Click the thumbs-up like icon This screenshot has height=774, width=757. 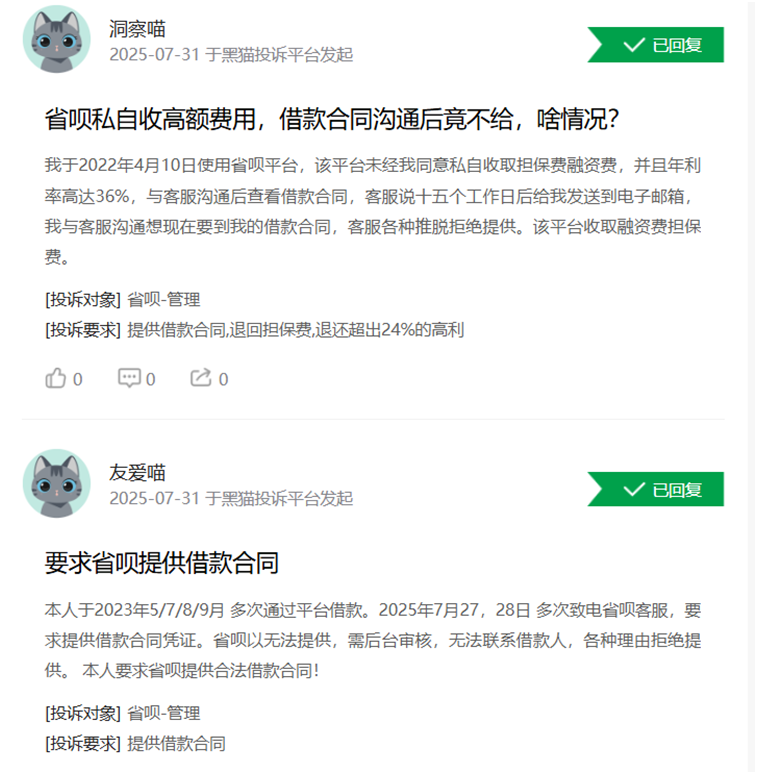tap(55, 379)
